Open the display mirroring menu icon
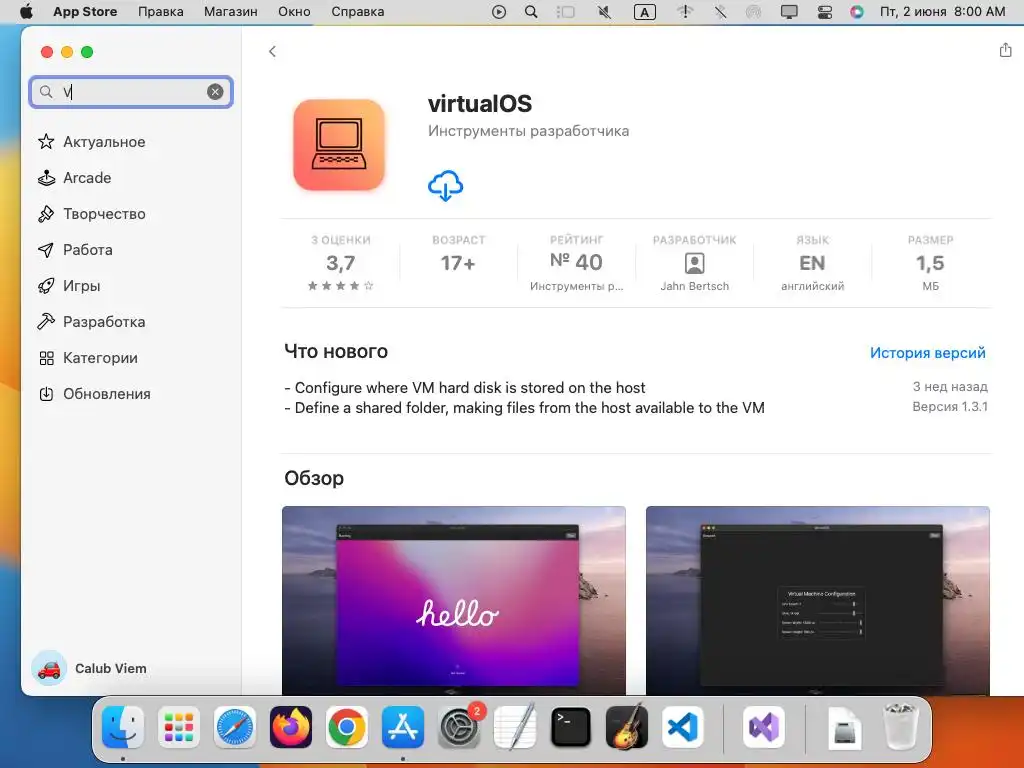 click(x=790, y=12)
